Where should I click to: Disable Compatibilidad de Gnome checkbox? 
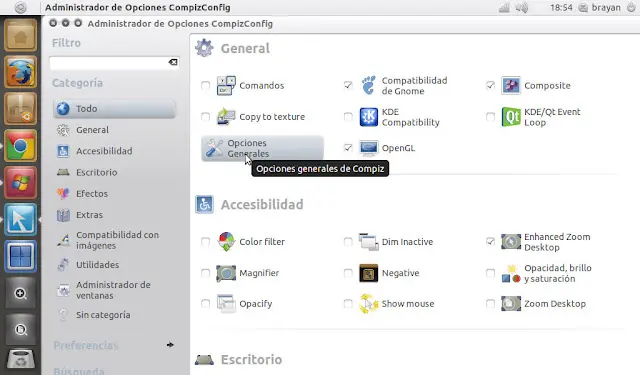[348, 85]
